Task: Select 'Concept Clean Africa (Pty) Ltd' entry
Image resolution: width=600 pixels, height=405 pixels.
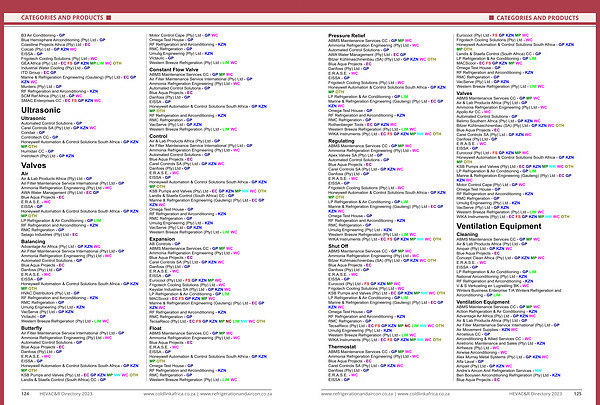Action: click(501, 258)
